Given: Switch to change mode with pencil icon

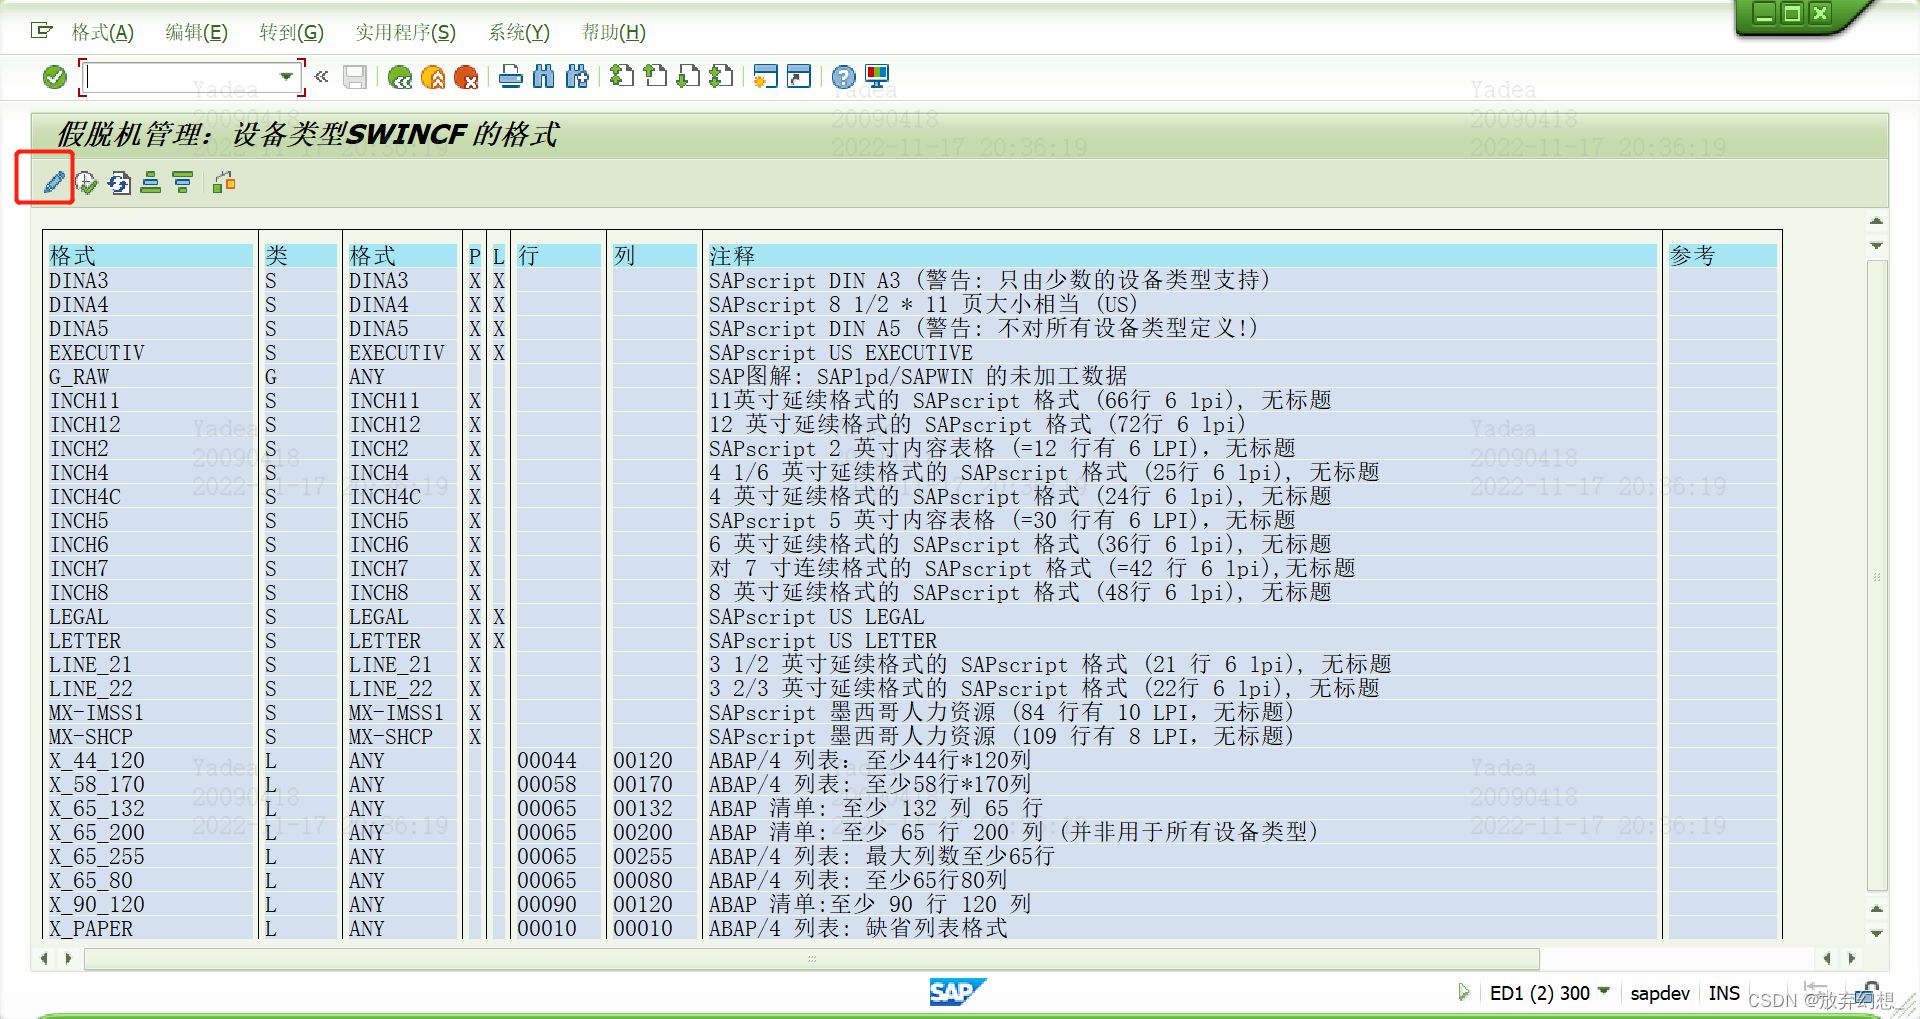Looking at the screenshot, I should pos(54,182).
